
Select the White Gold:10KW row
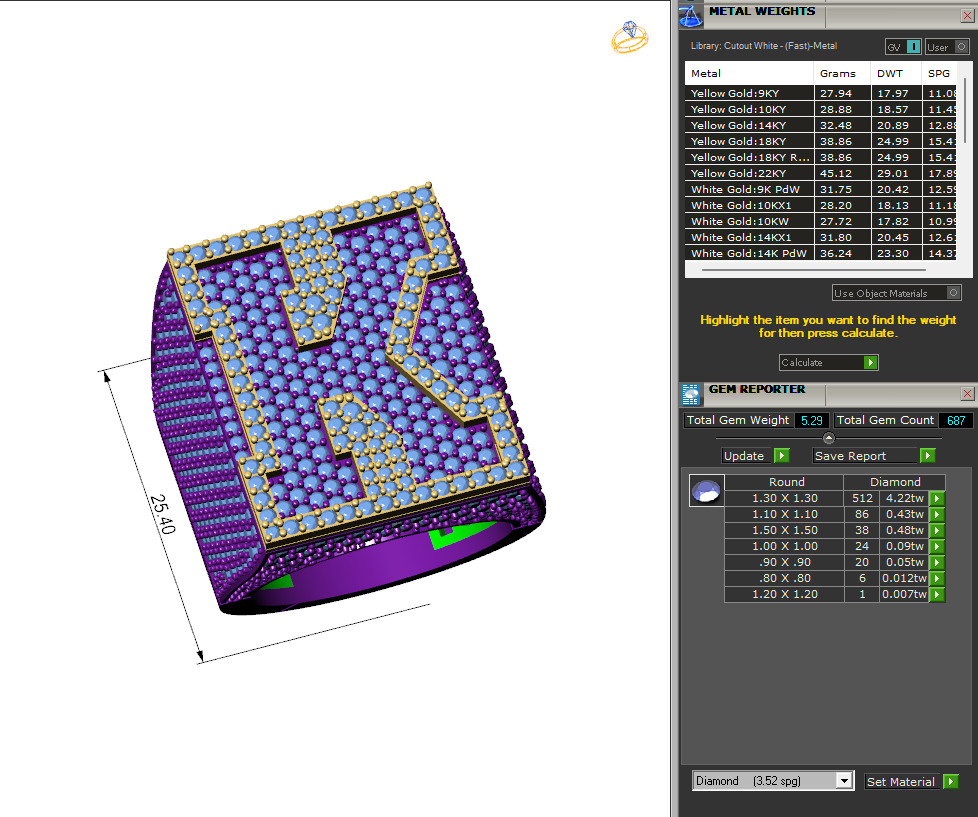coord(821,221)
